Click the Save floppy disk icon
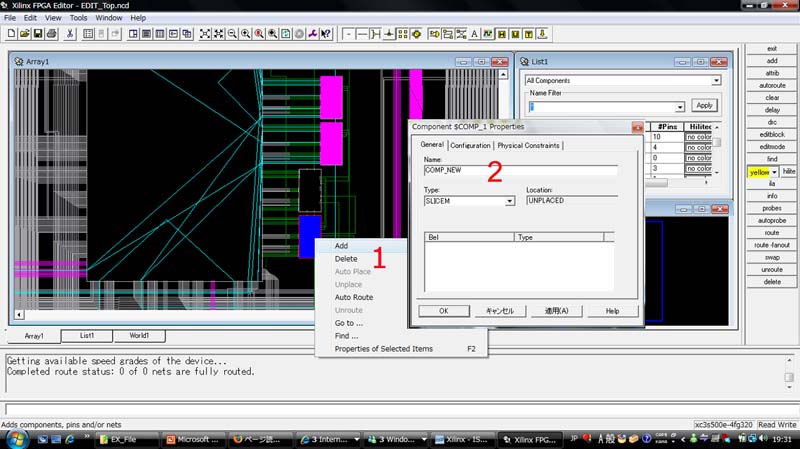The height and width of the screenshot is (449, 800). pyautogui.click(x=38, y=34)
